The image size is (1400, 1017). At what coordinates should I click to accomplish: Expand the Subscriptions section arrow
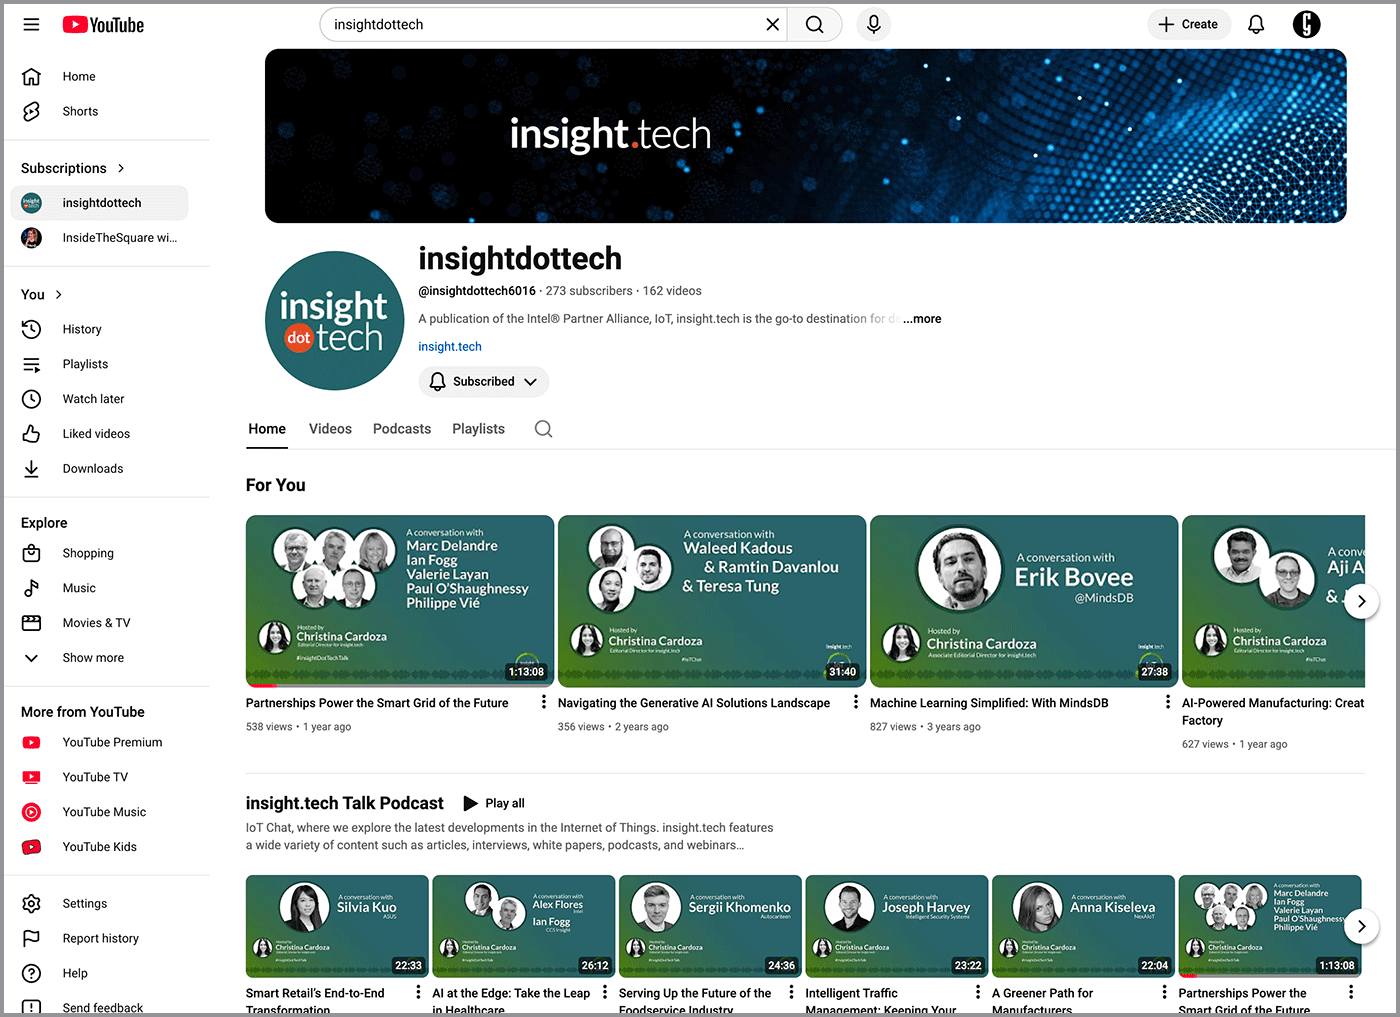tap(121, 168)
